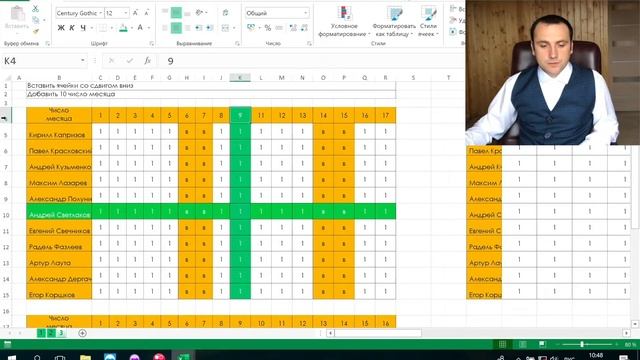The height and width of the screenshot is (360, 640).
Task: Click the formula bar containing 9
Action: [312, 61]
